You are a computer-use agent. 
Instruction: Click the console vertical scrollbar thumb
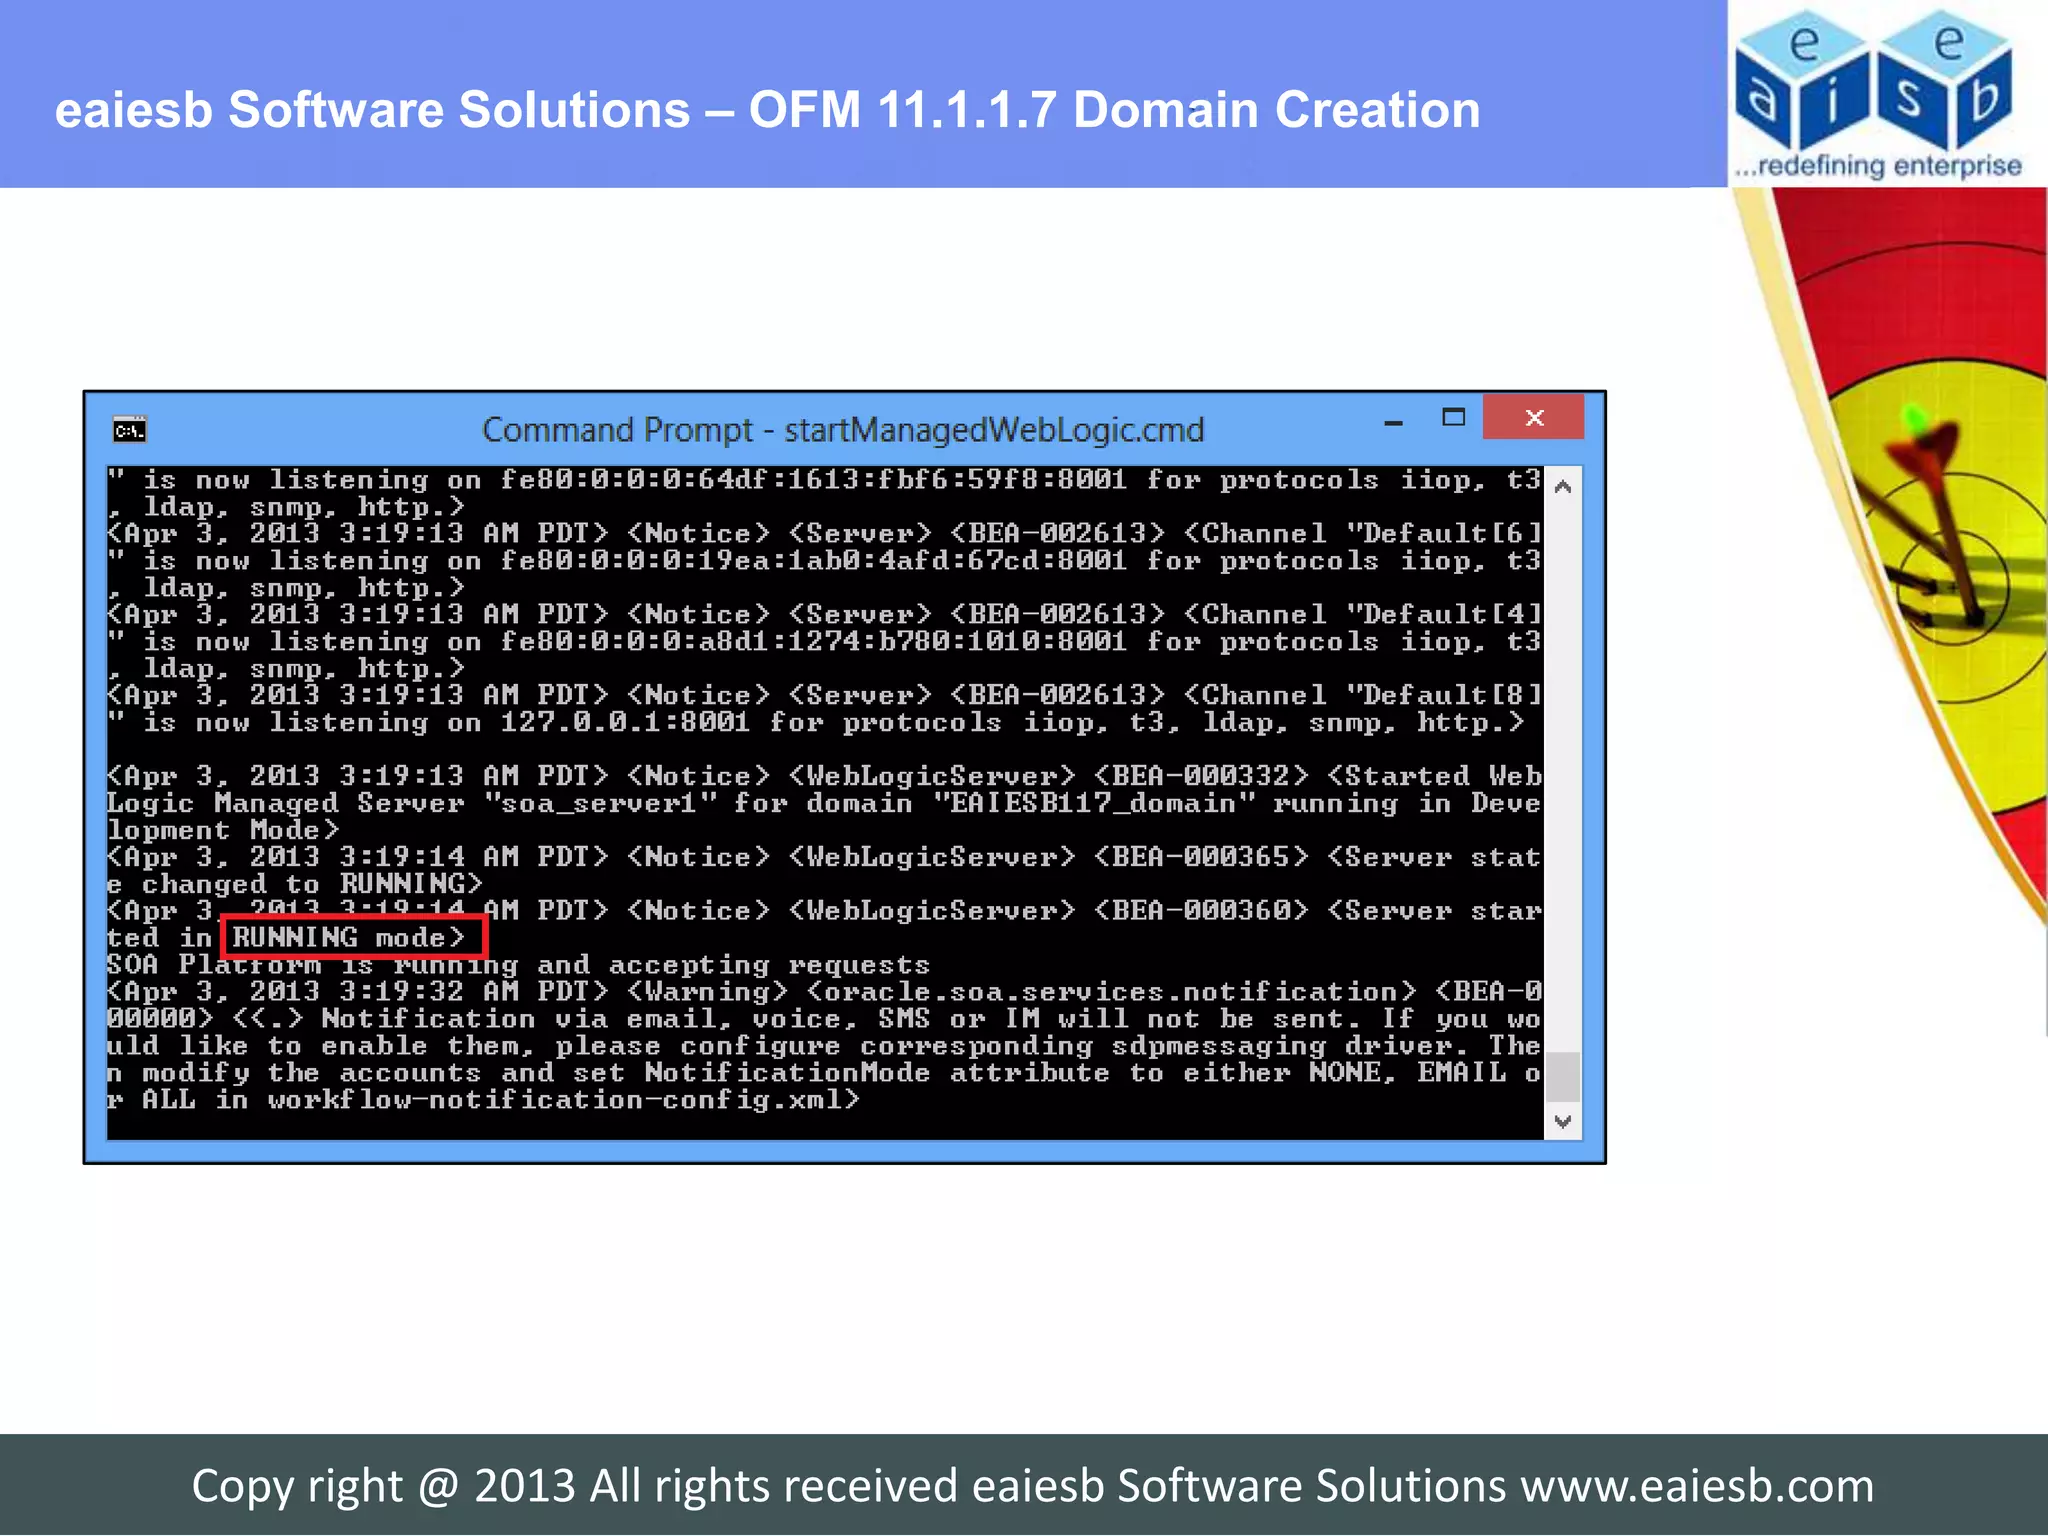point(1563,1076)
